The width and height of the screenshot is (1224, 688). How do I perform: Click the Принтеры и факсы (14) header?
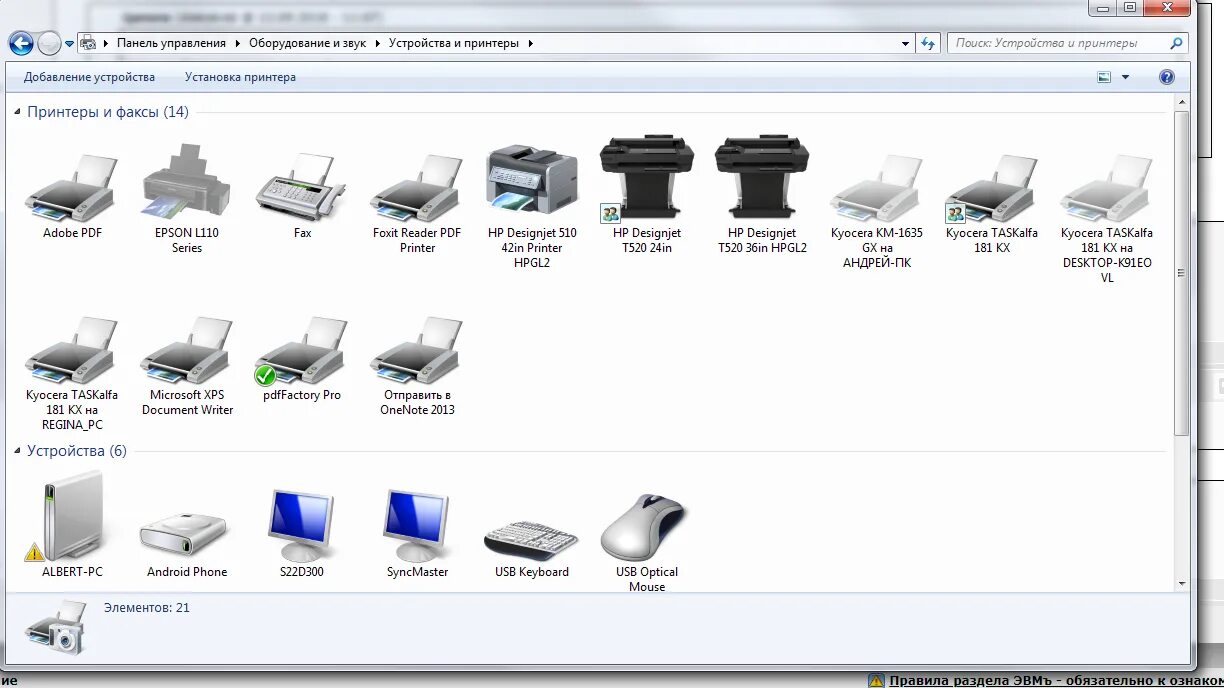(108, 112)
